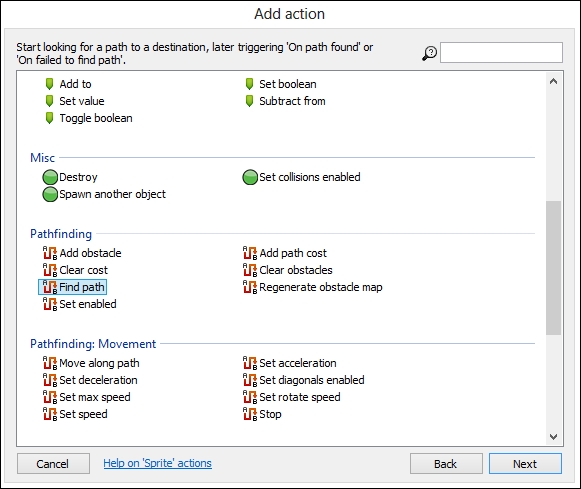Click the vertical scrollbar thumb

(554, 268)
